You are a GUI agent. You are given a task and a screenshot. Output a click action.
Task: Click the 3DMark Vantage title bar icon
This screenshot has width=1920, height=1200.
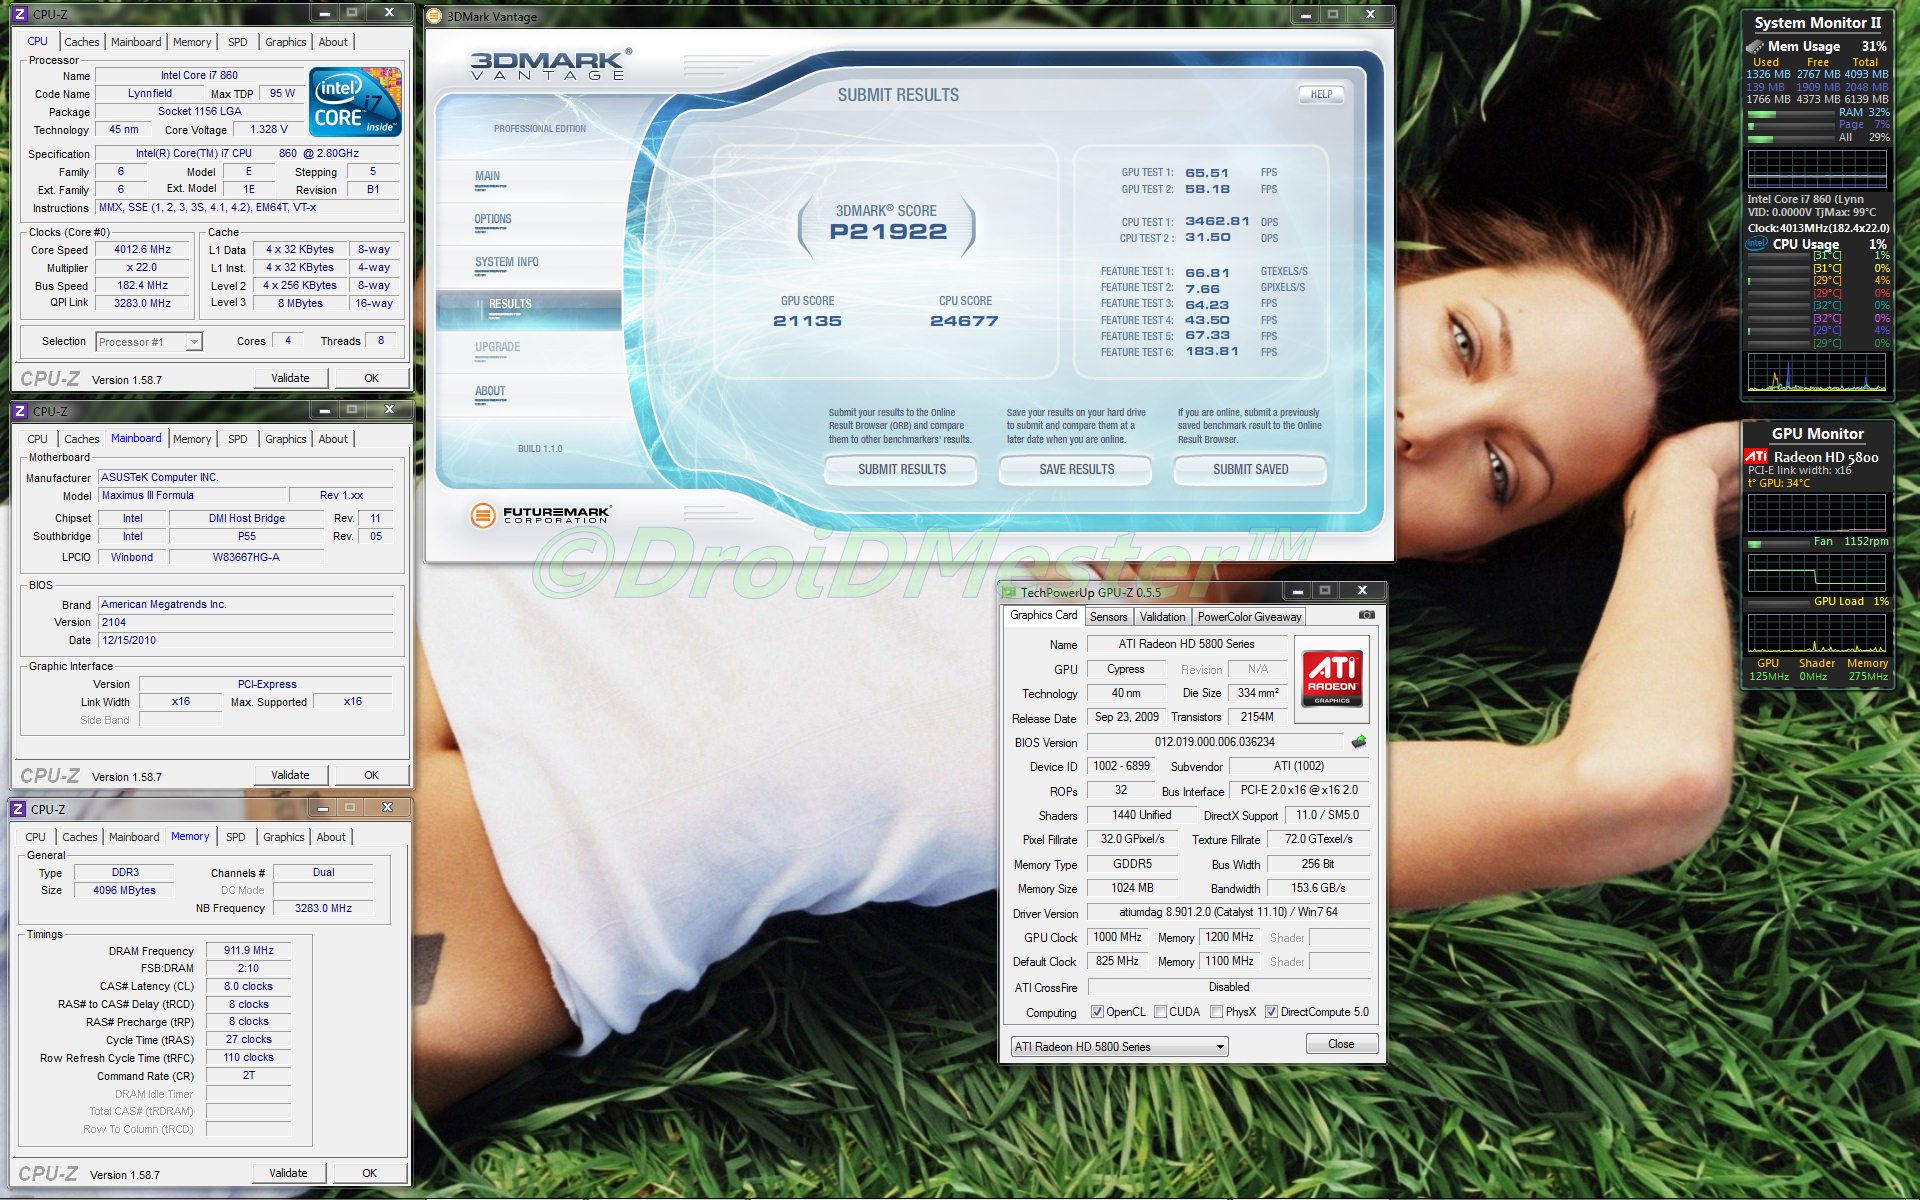tap(434, 16)
